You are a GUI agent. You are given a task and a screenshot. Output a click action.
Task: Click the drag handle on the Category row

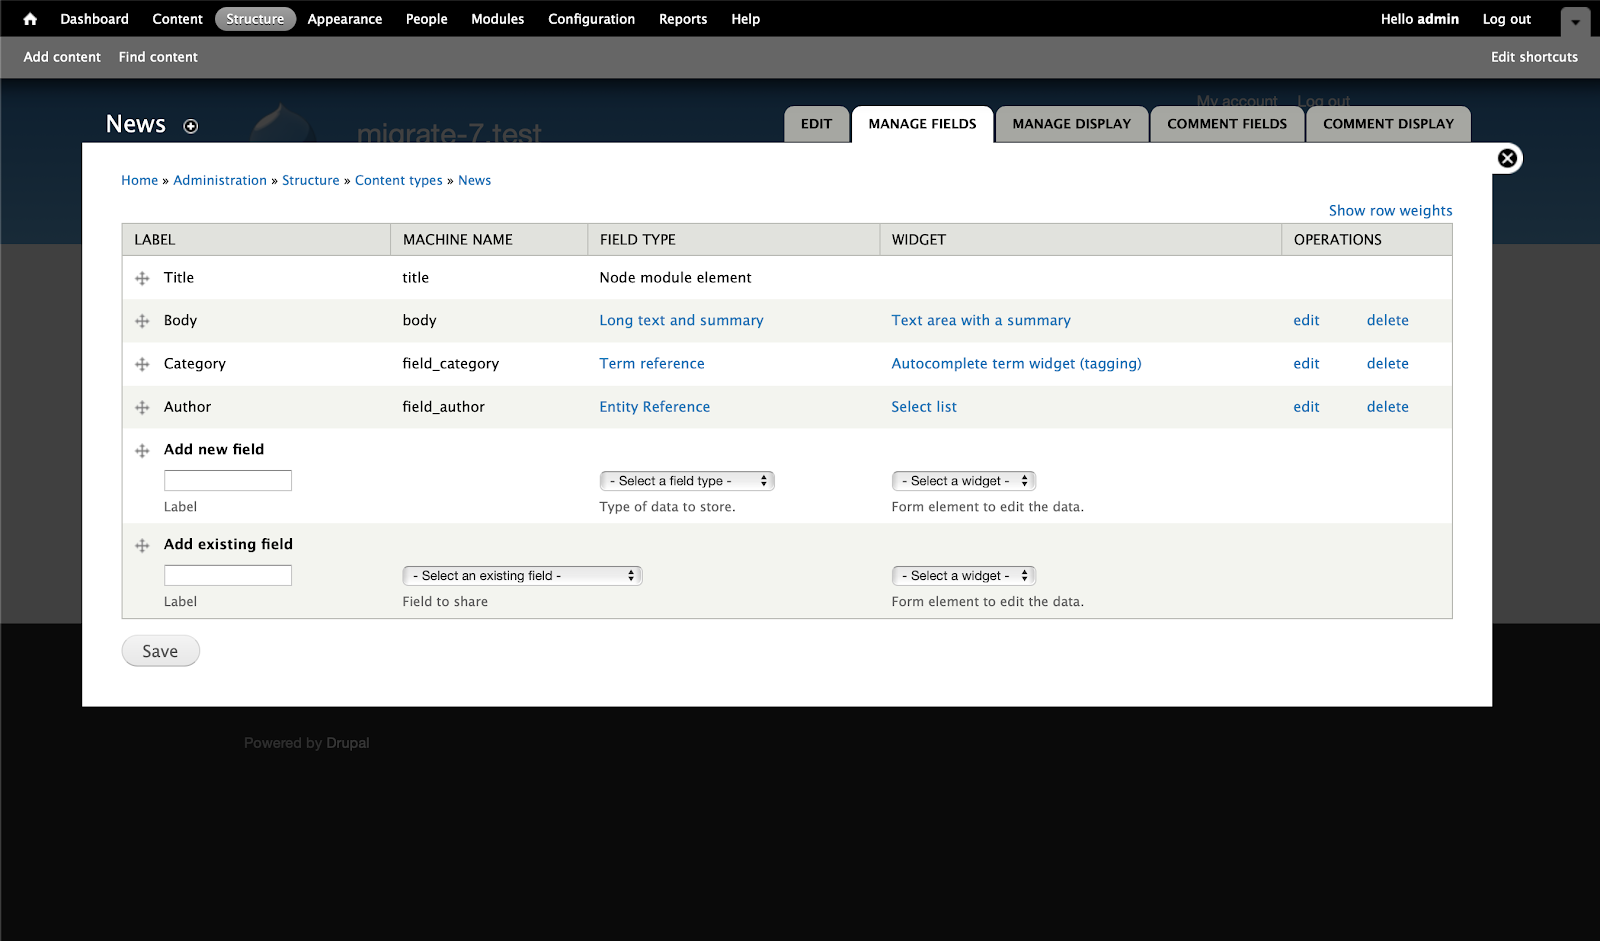[142, 363]
